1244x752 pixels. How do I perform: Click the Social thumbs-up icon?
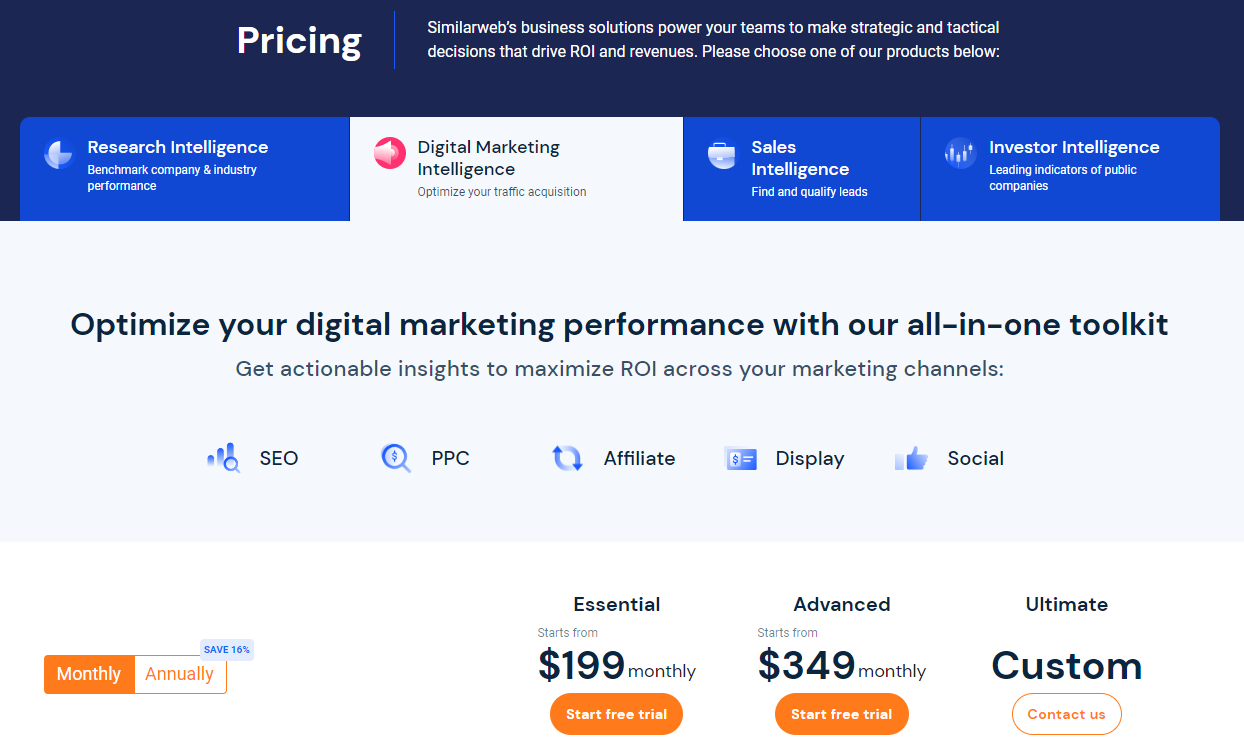click(x=912, y=458)
